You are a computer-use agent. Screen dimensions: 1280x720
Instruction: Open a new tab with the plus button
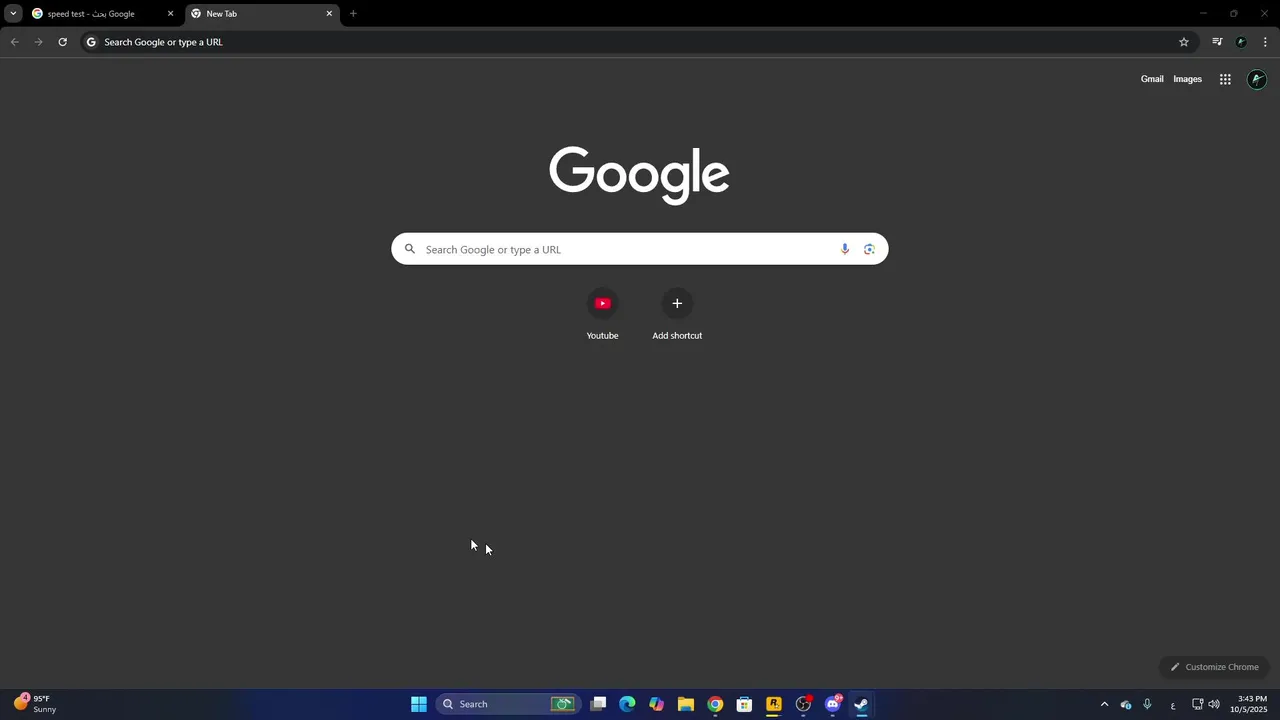click(x=353, y=14)
